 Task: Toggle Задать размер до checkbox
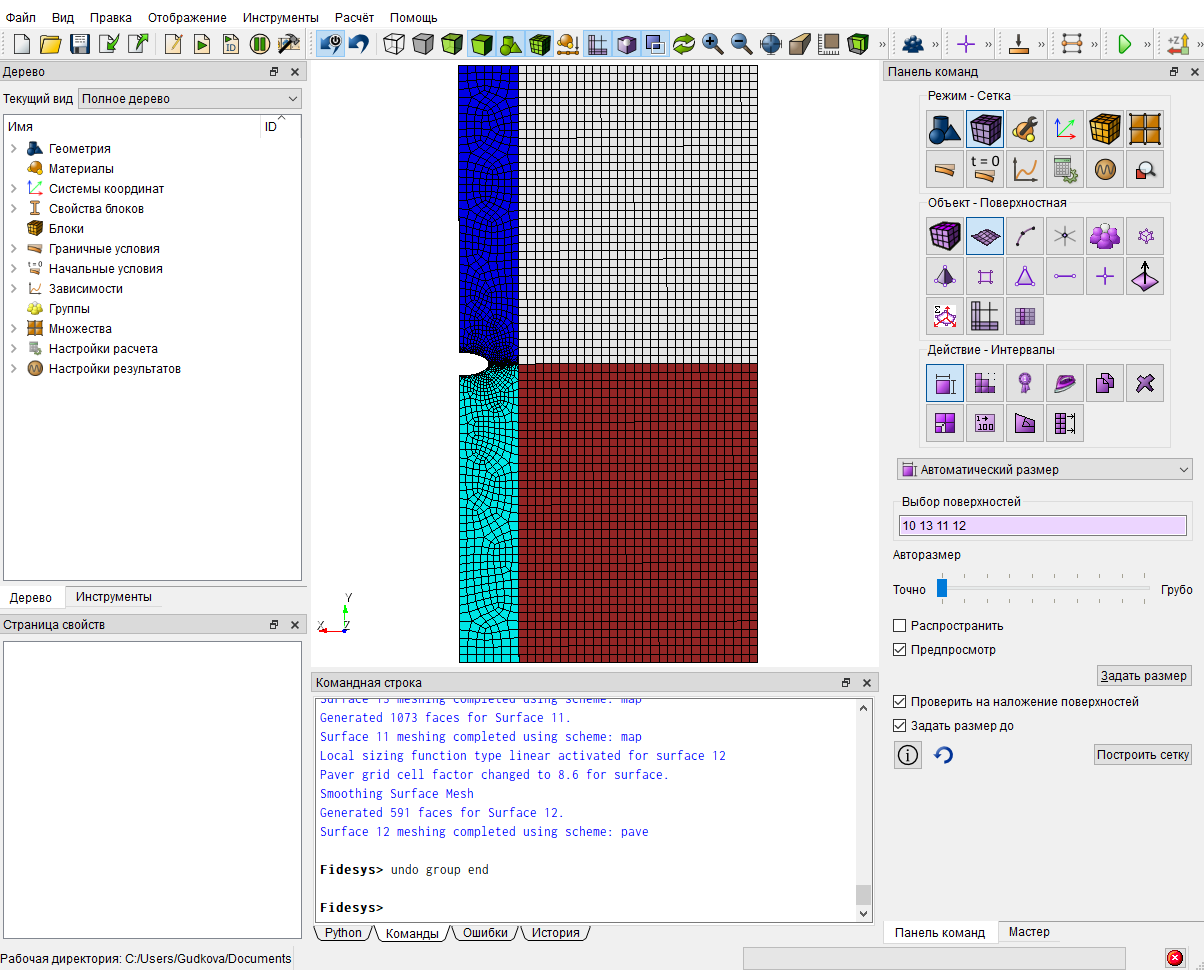tap(899, 726)
